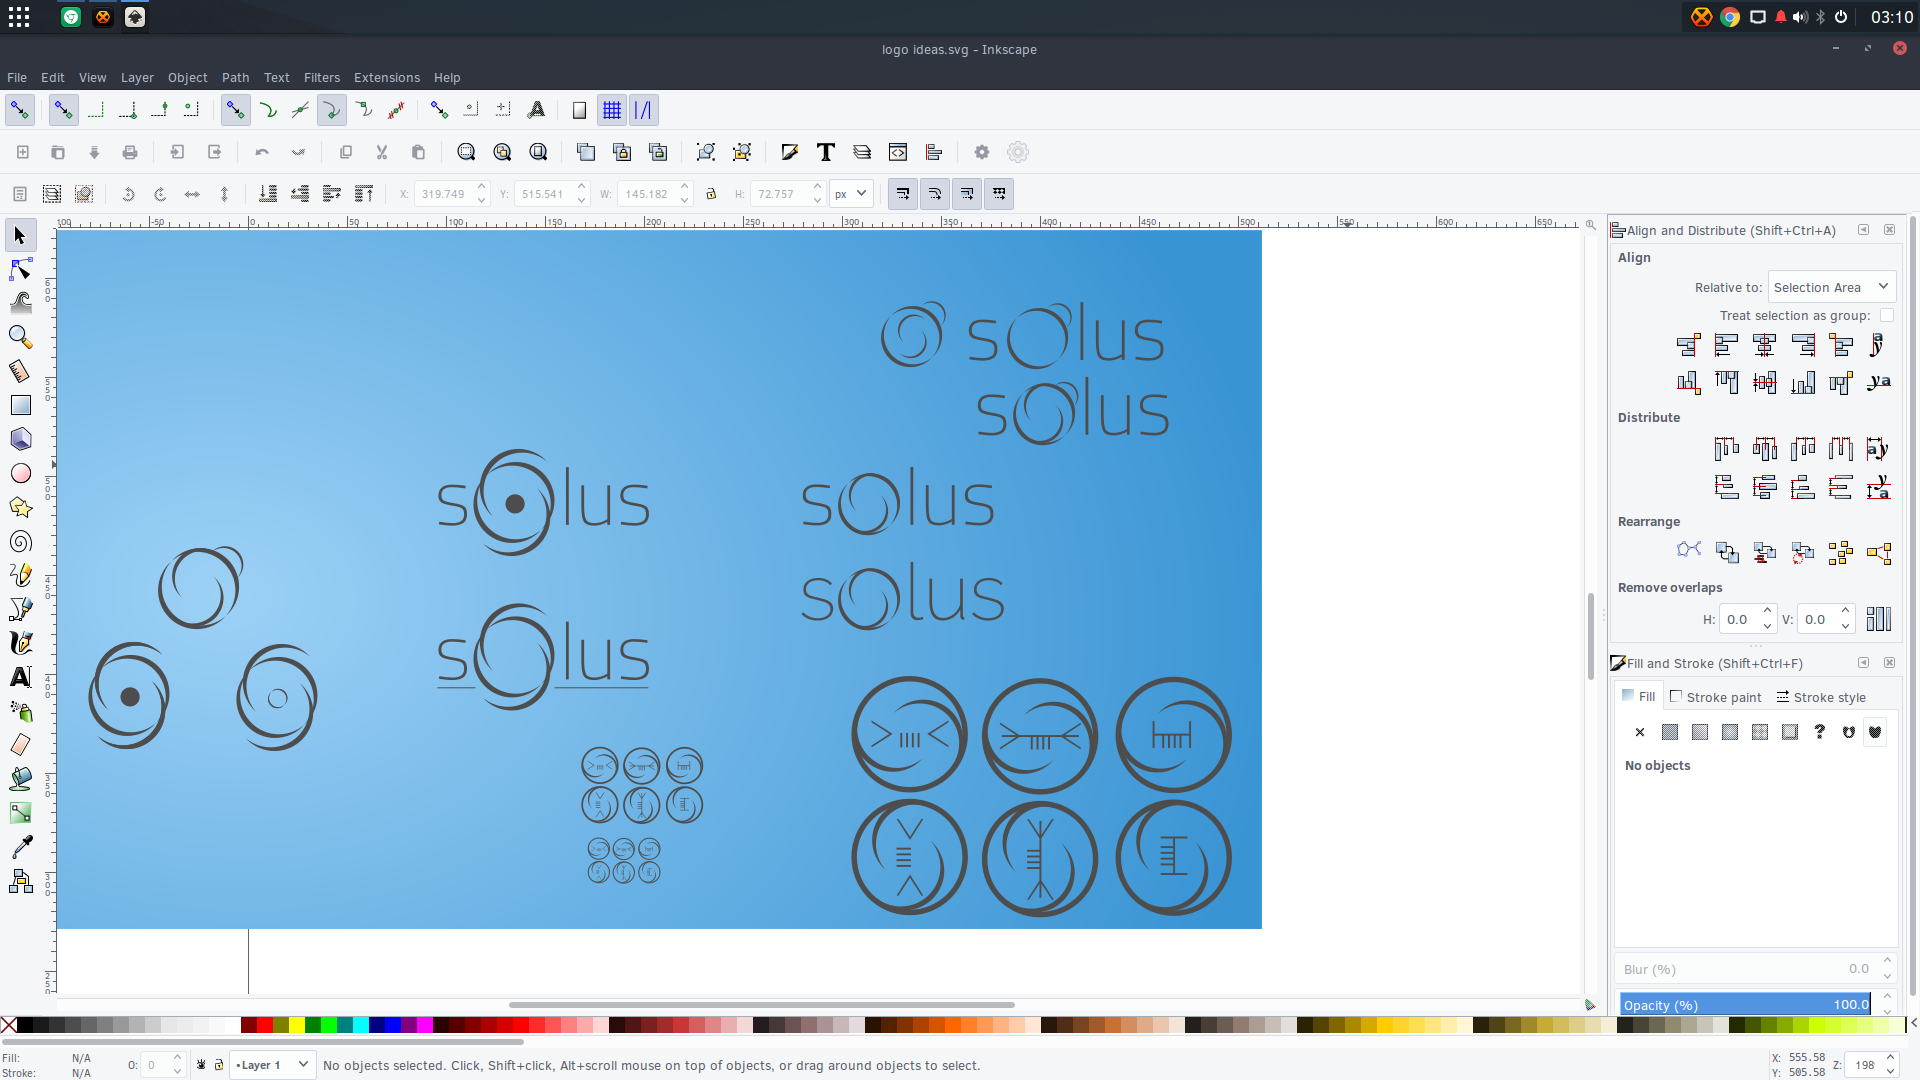
Task: Open the Layer 1 selector dropdown
Action: click(272, 1065)
